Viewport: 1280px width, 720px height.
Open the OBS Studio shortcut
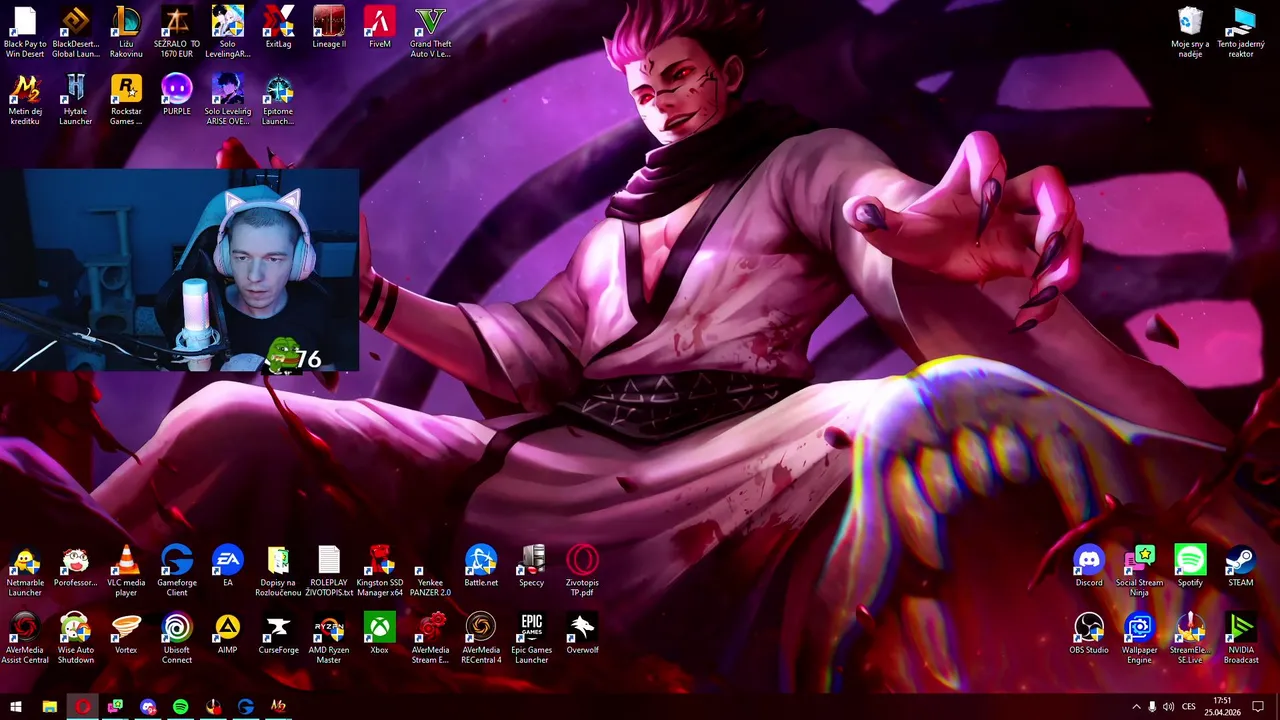(1089, 634)
